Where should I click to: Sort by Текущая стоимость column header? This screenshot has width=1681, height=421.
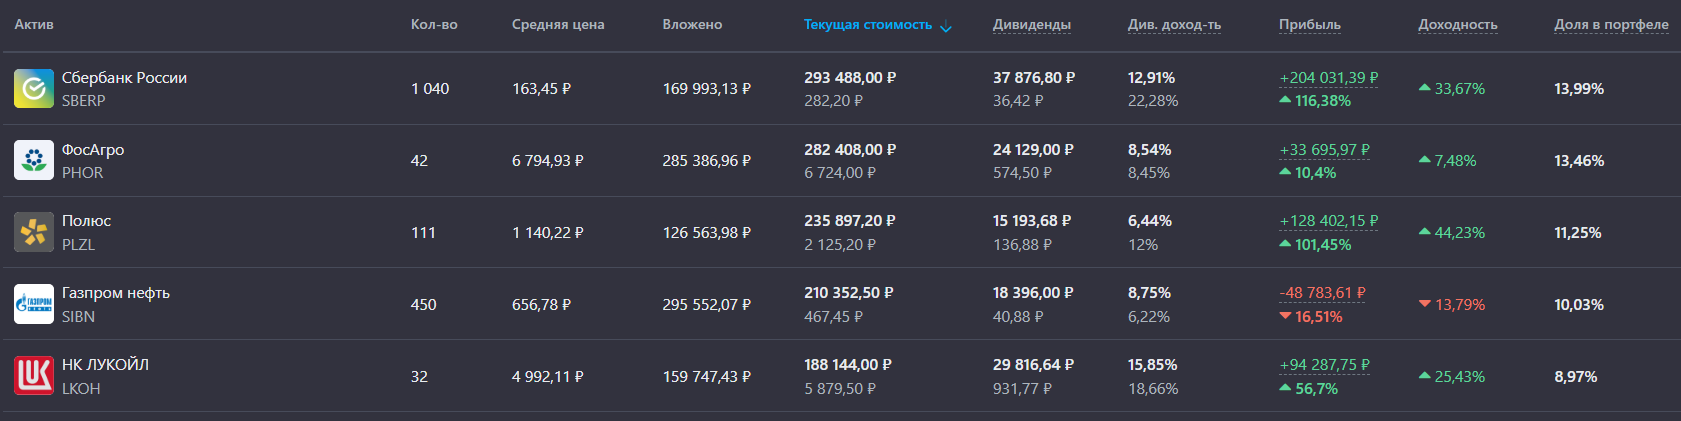pyautogui.click(x=867, y=25)
